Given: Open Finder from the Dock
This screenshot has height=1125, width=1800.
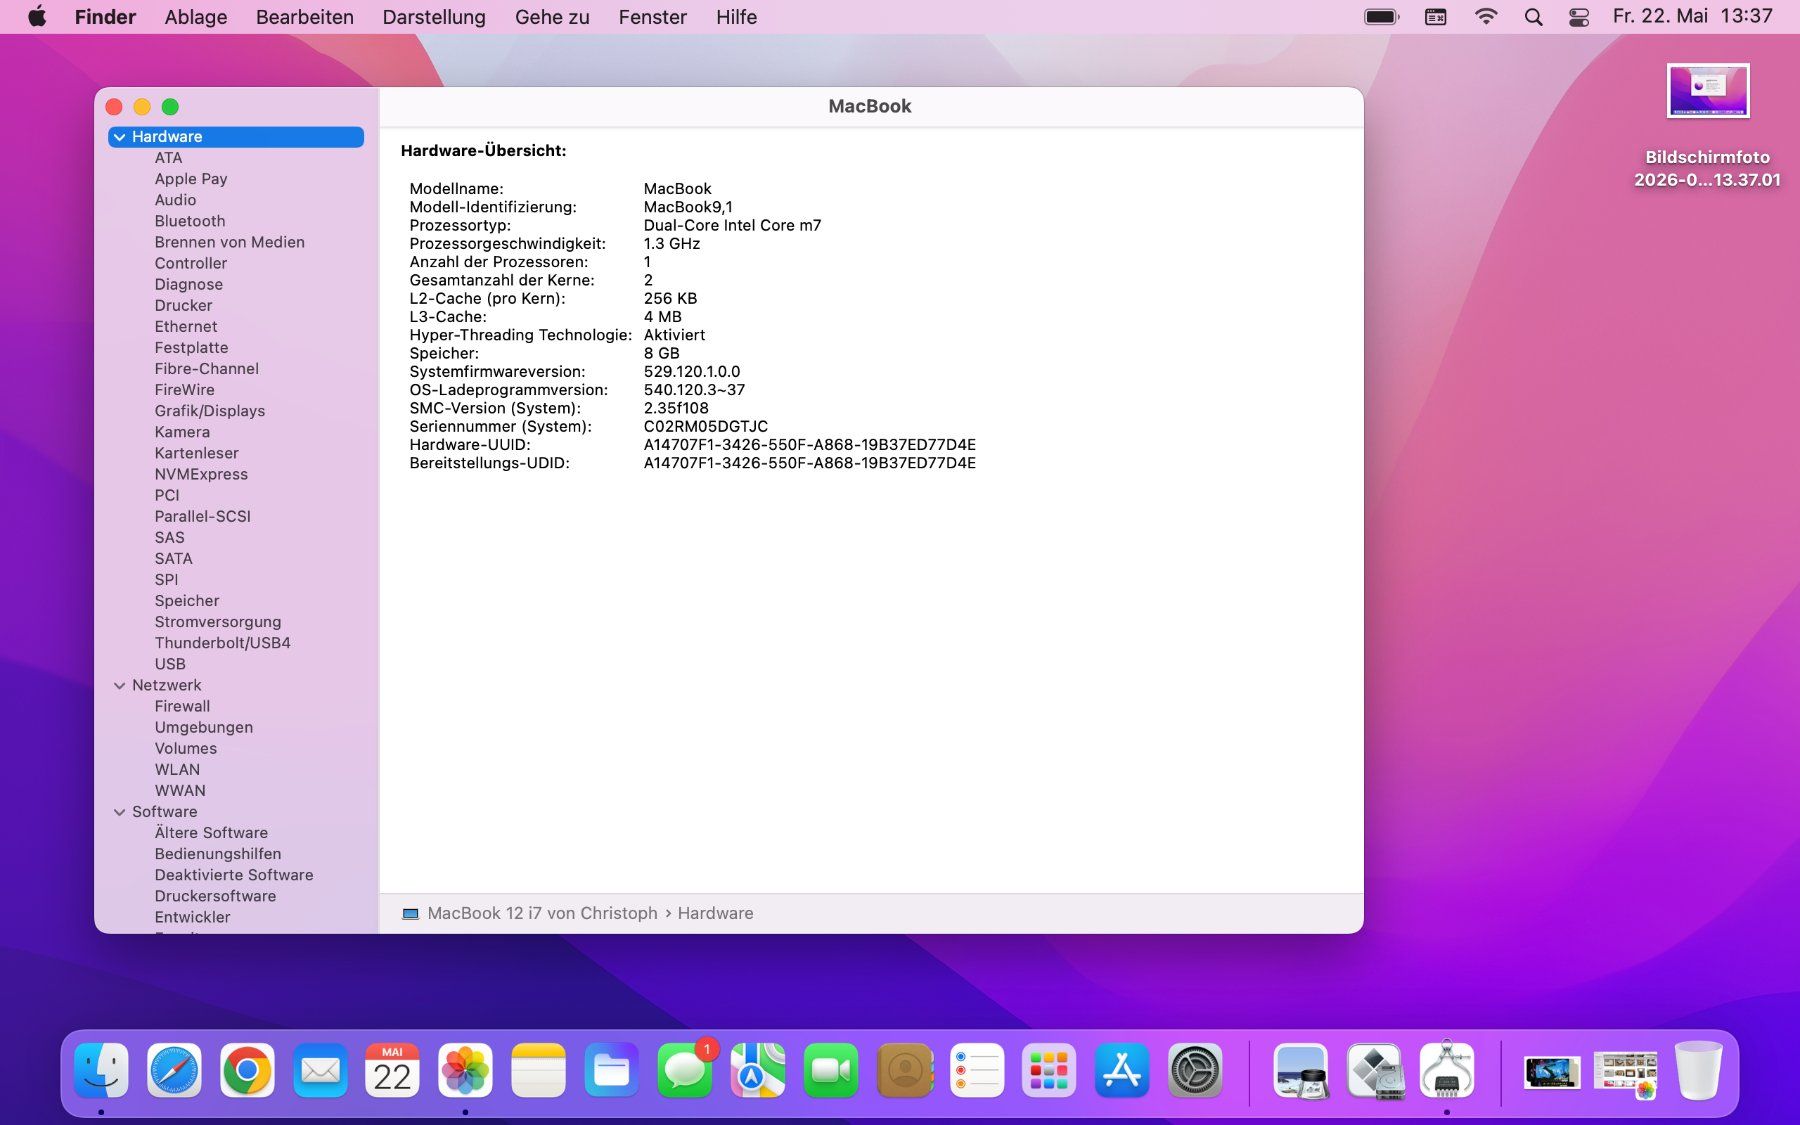Looking at the screenshot, I should tap(101, 1071).
